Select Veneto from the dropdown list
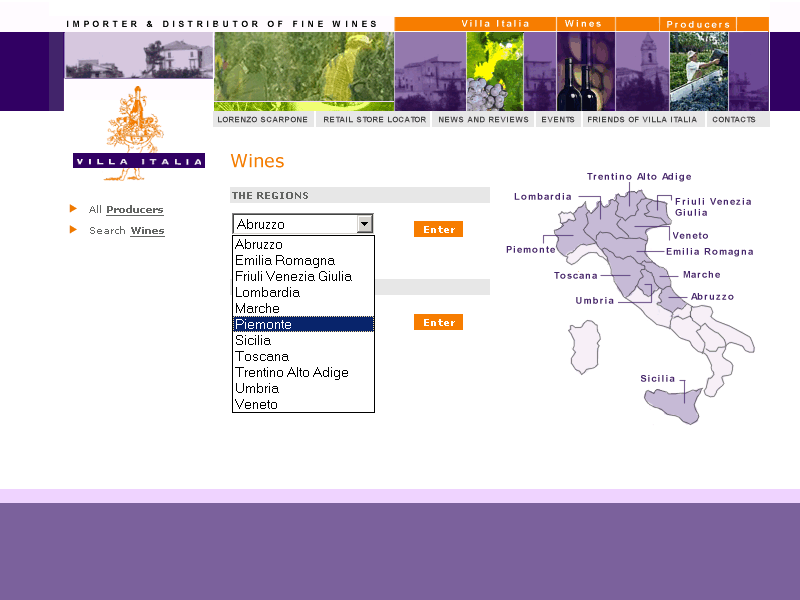The height and width of the screenshot is (600, 800). [303, 404]
